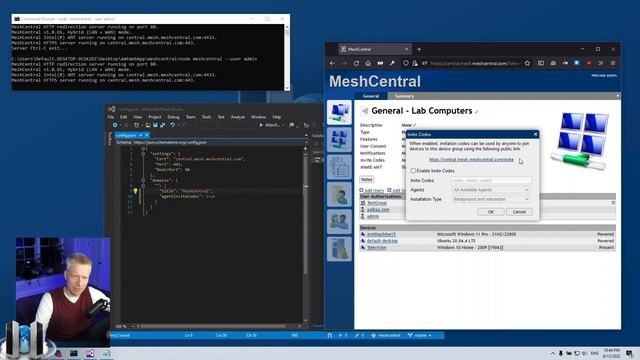
Task: Click the edit pencil after Lab Computers title
Action: tap(476, 112)
